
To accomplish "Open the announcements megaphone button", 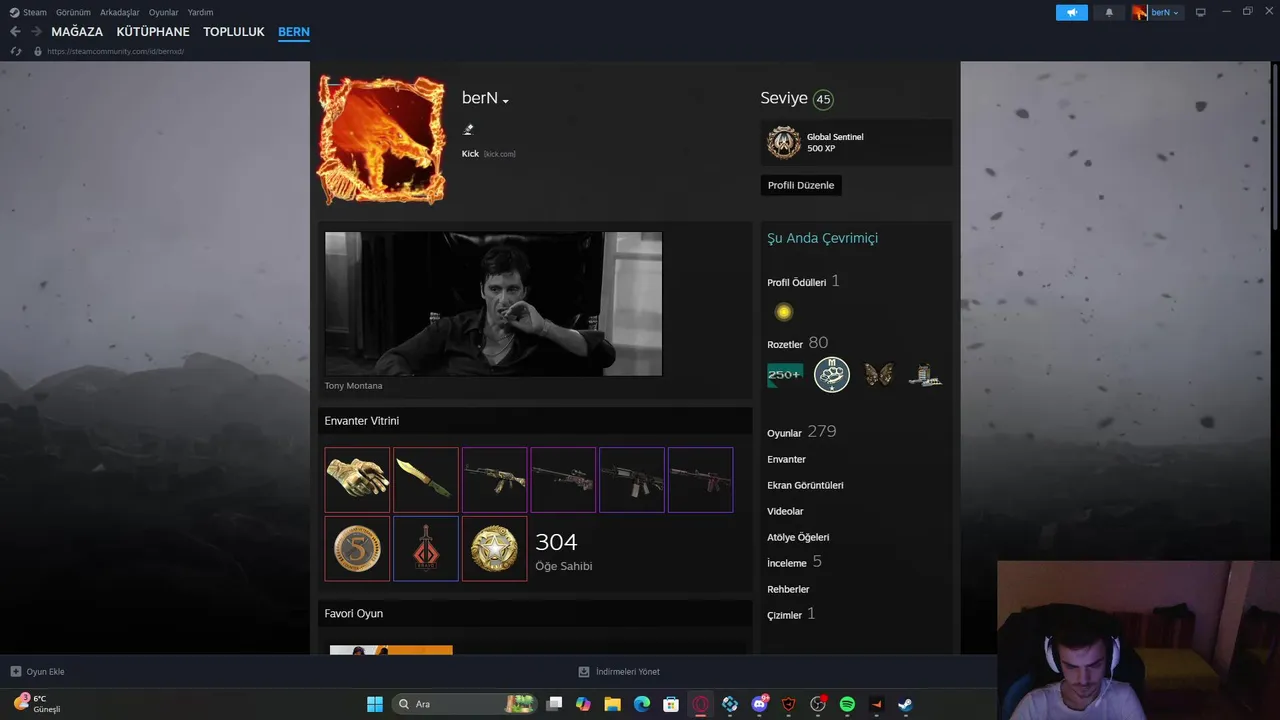I will (1071, 12).
